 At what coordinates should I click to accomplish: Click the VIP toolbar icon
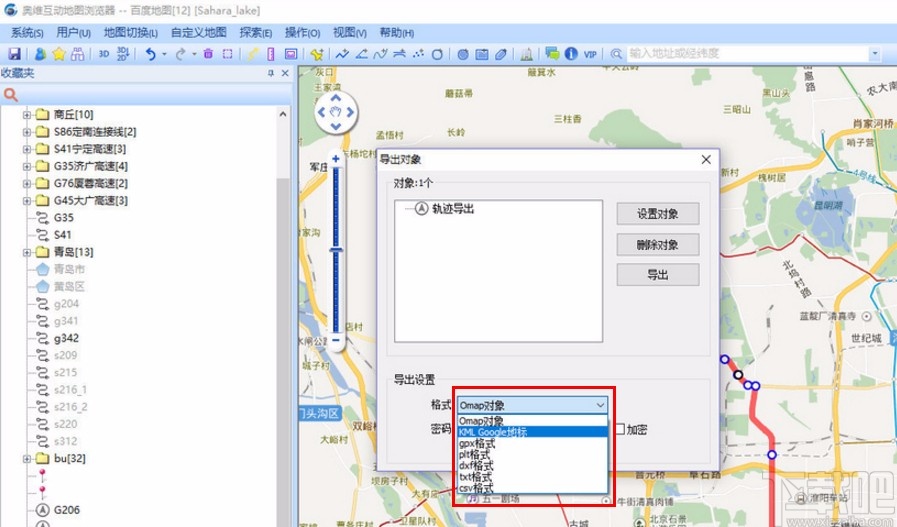tap(590, 54)
